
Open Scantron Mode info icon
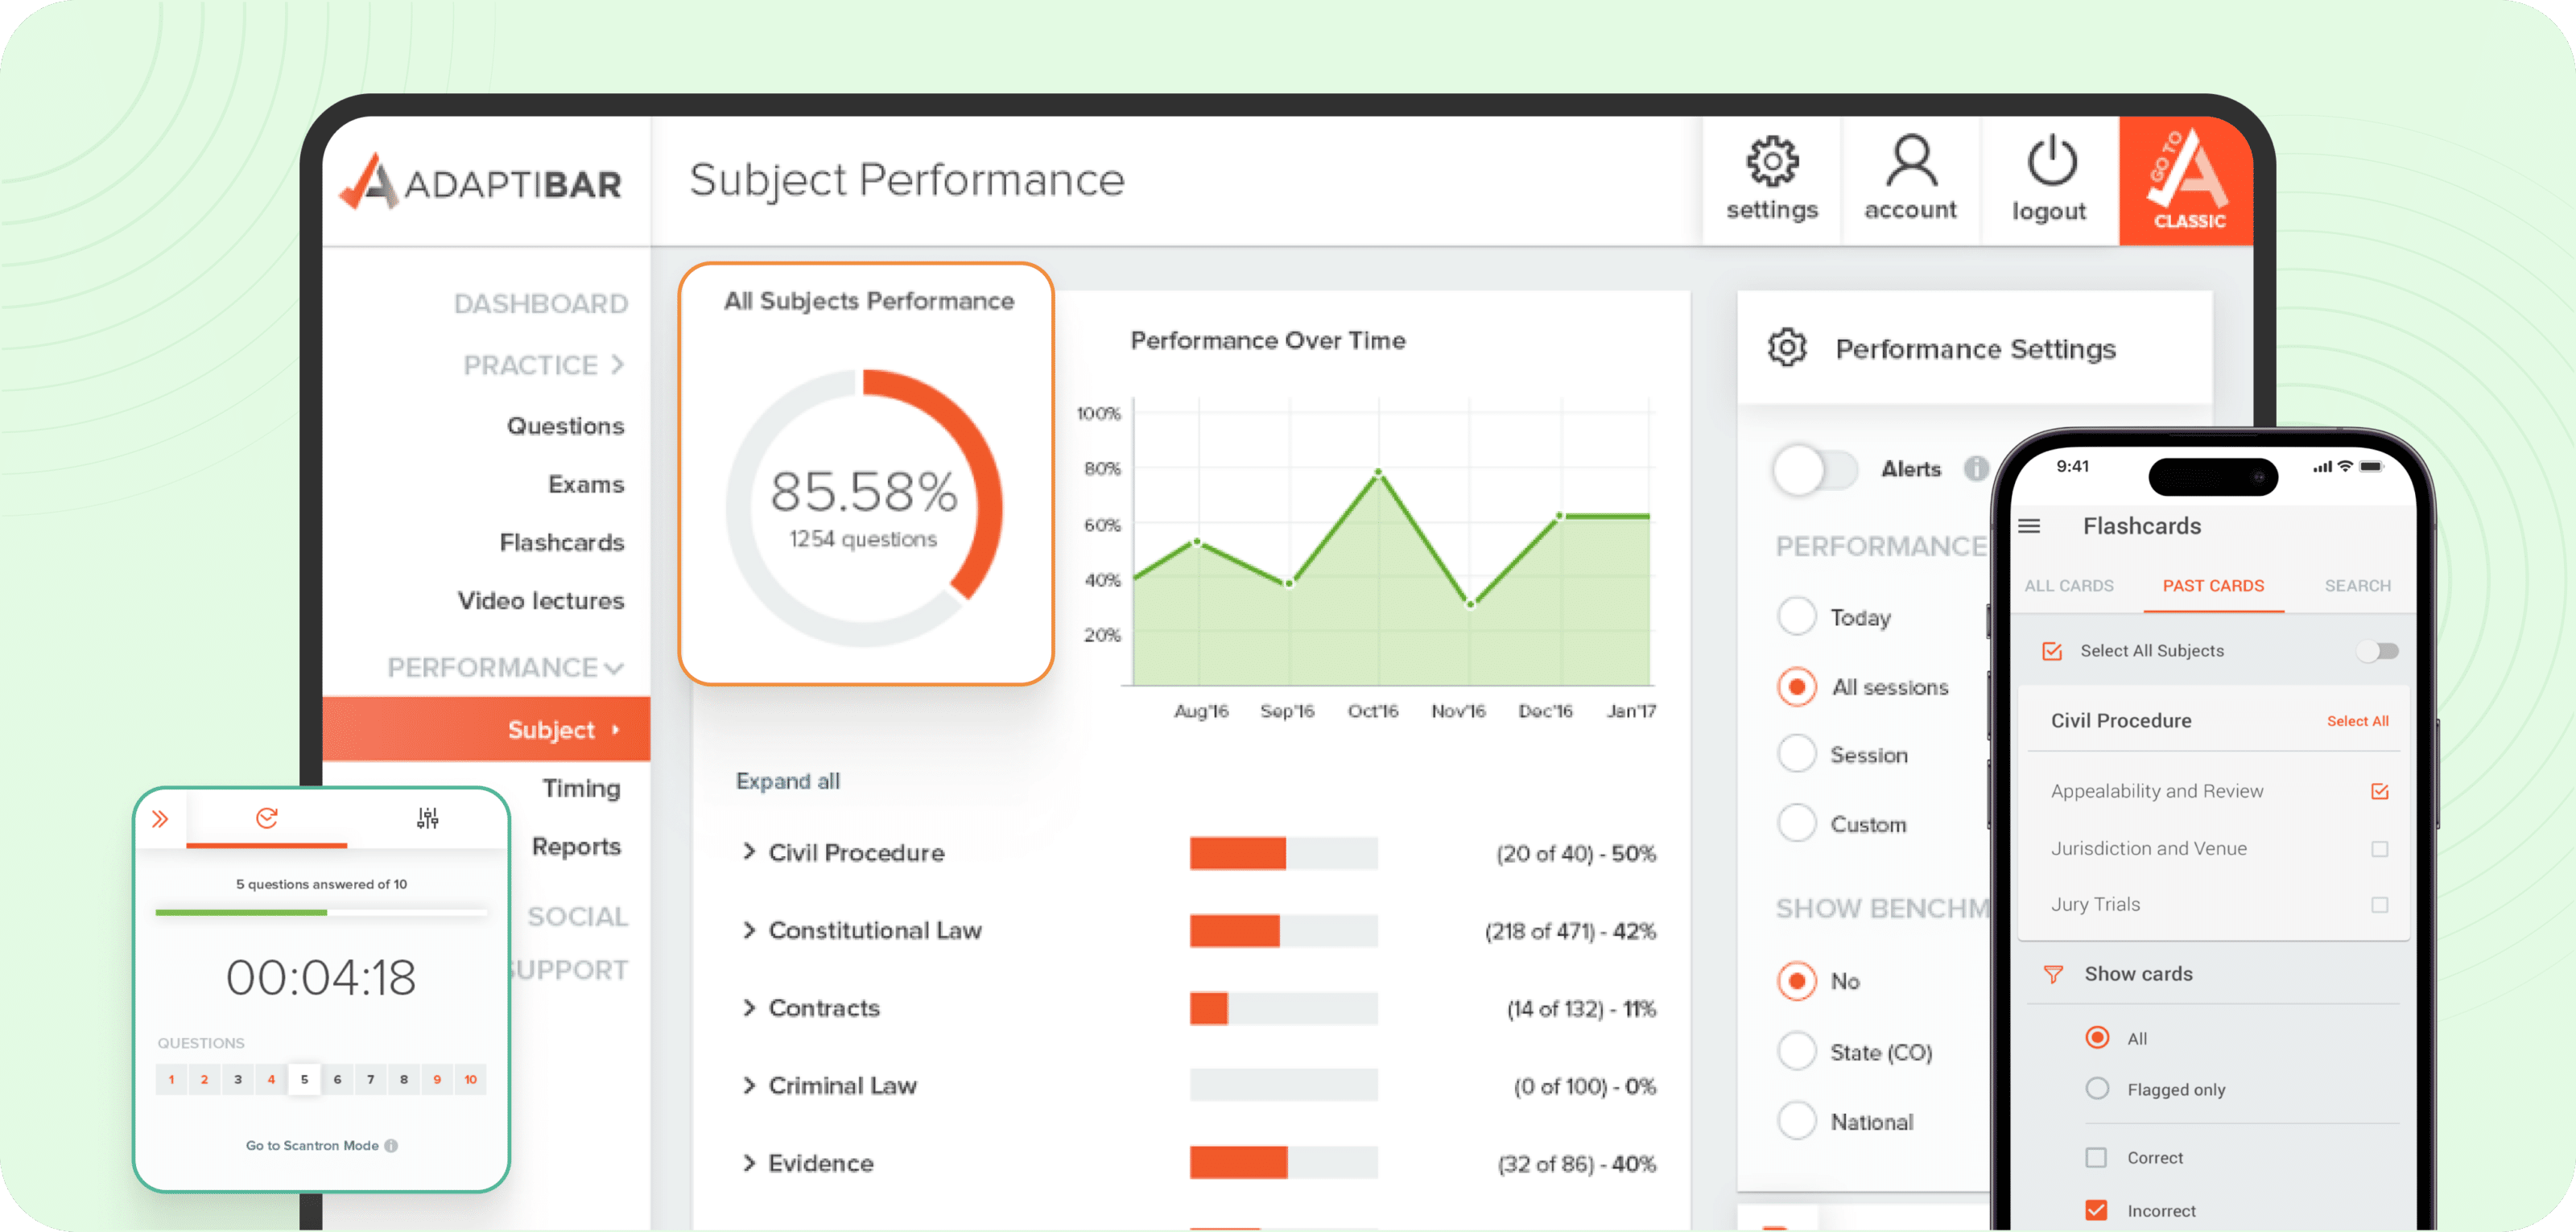click(x=391, y=1145)
